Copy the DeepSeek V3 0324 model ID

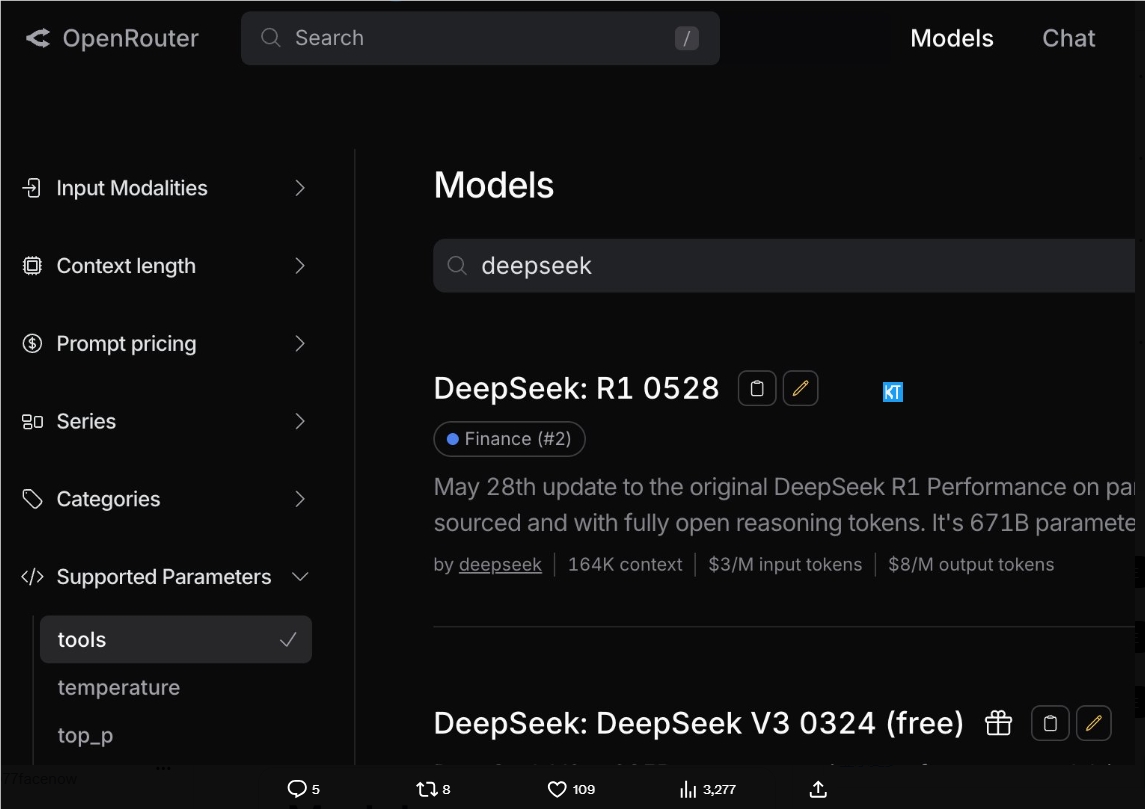[1050, 723]
